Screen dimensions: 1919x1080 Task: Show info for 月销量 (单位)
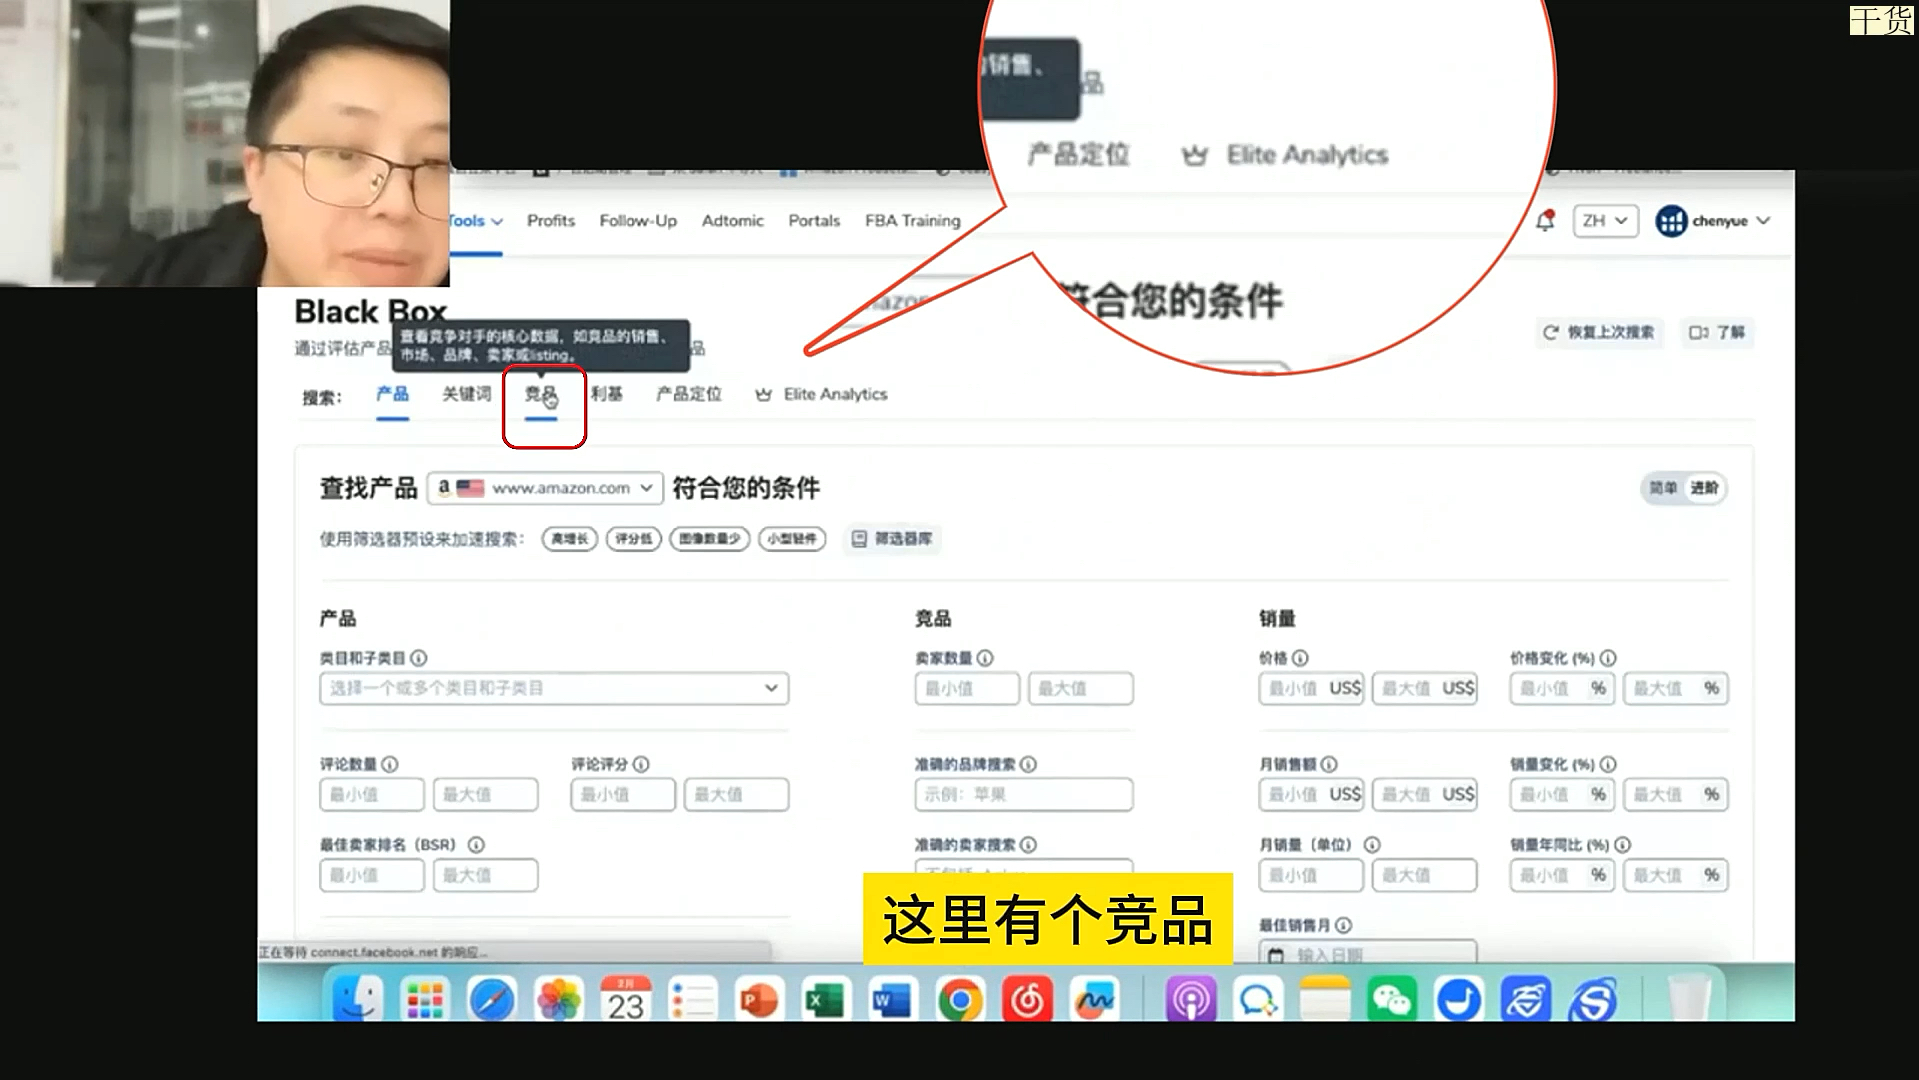[x=1372, y=845]
